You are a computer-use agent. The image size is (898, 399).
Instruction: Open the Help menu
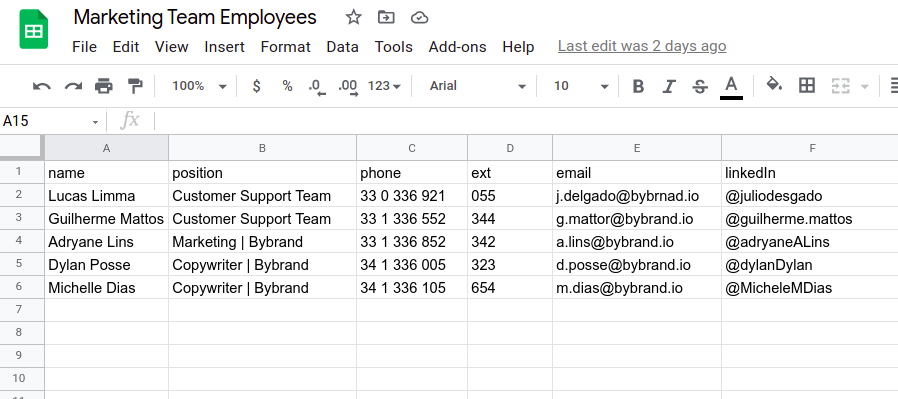pos(518,47)
